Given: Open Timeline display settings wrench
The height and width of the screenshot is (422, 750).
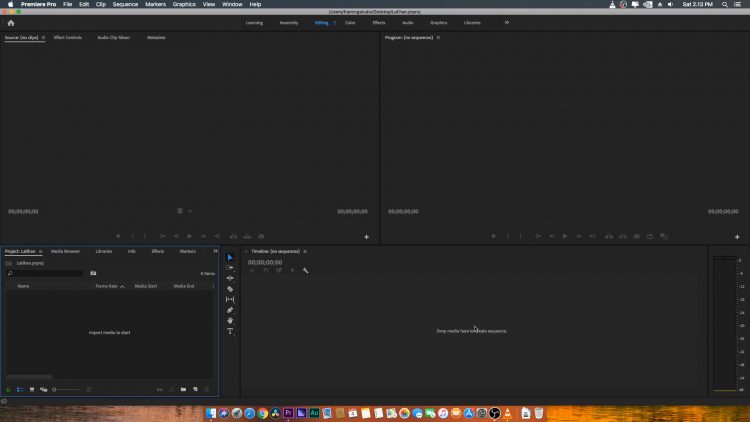Looking at the screenshot, I should [305, 270].
